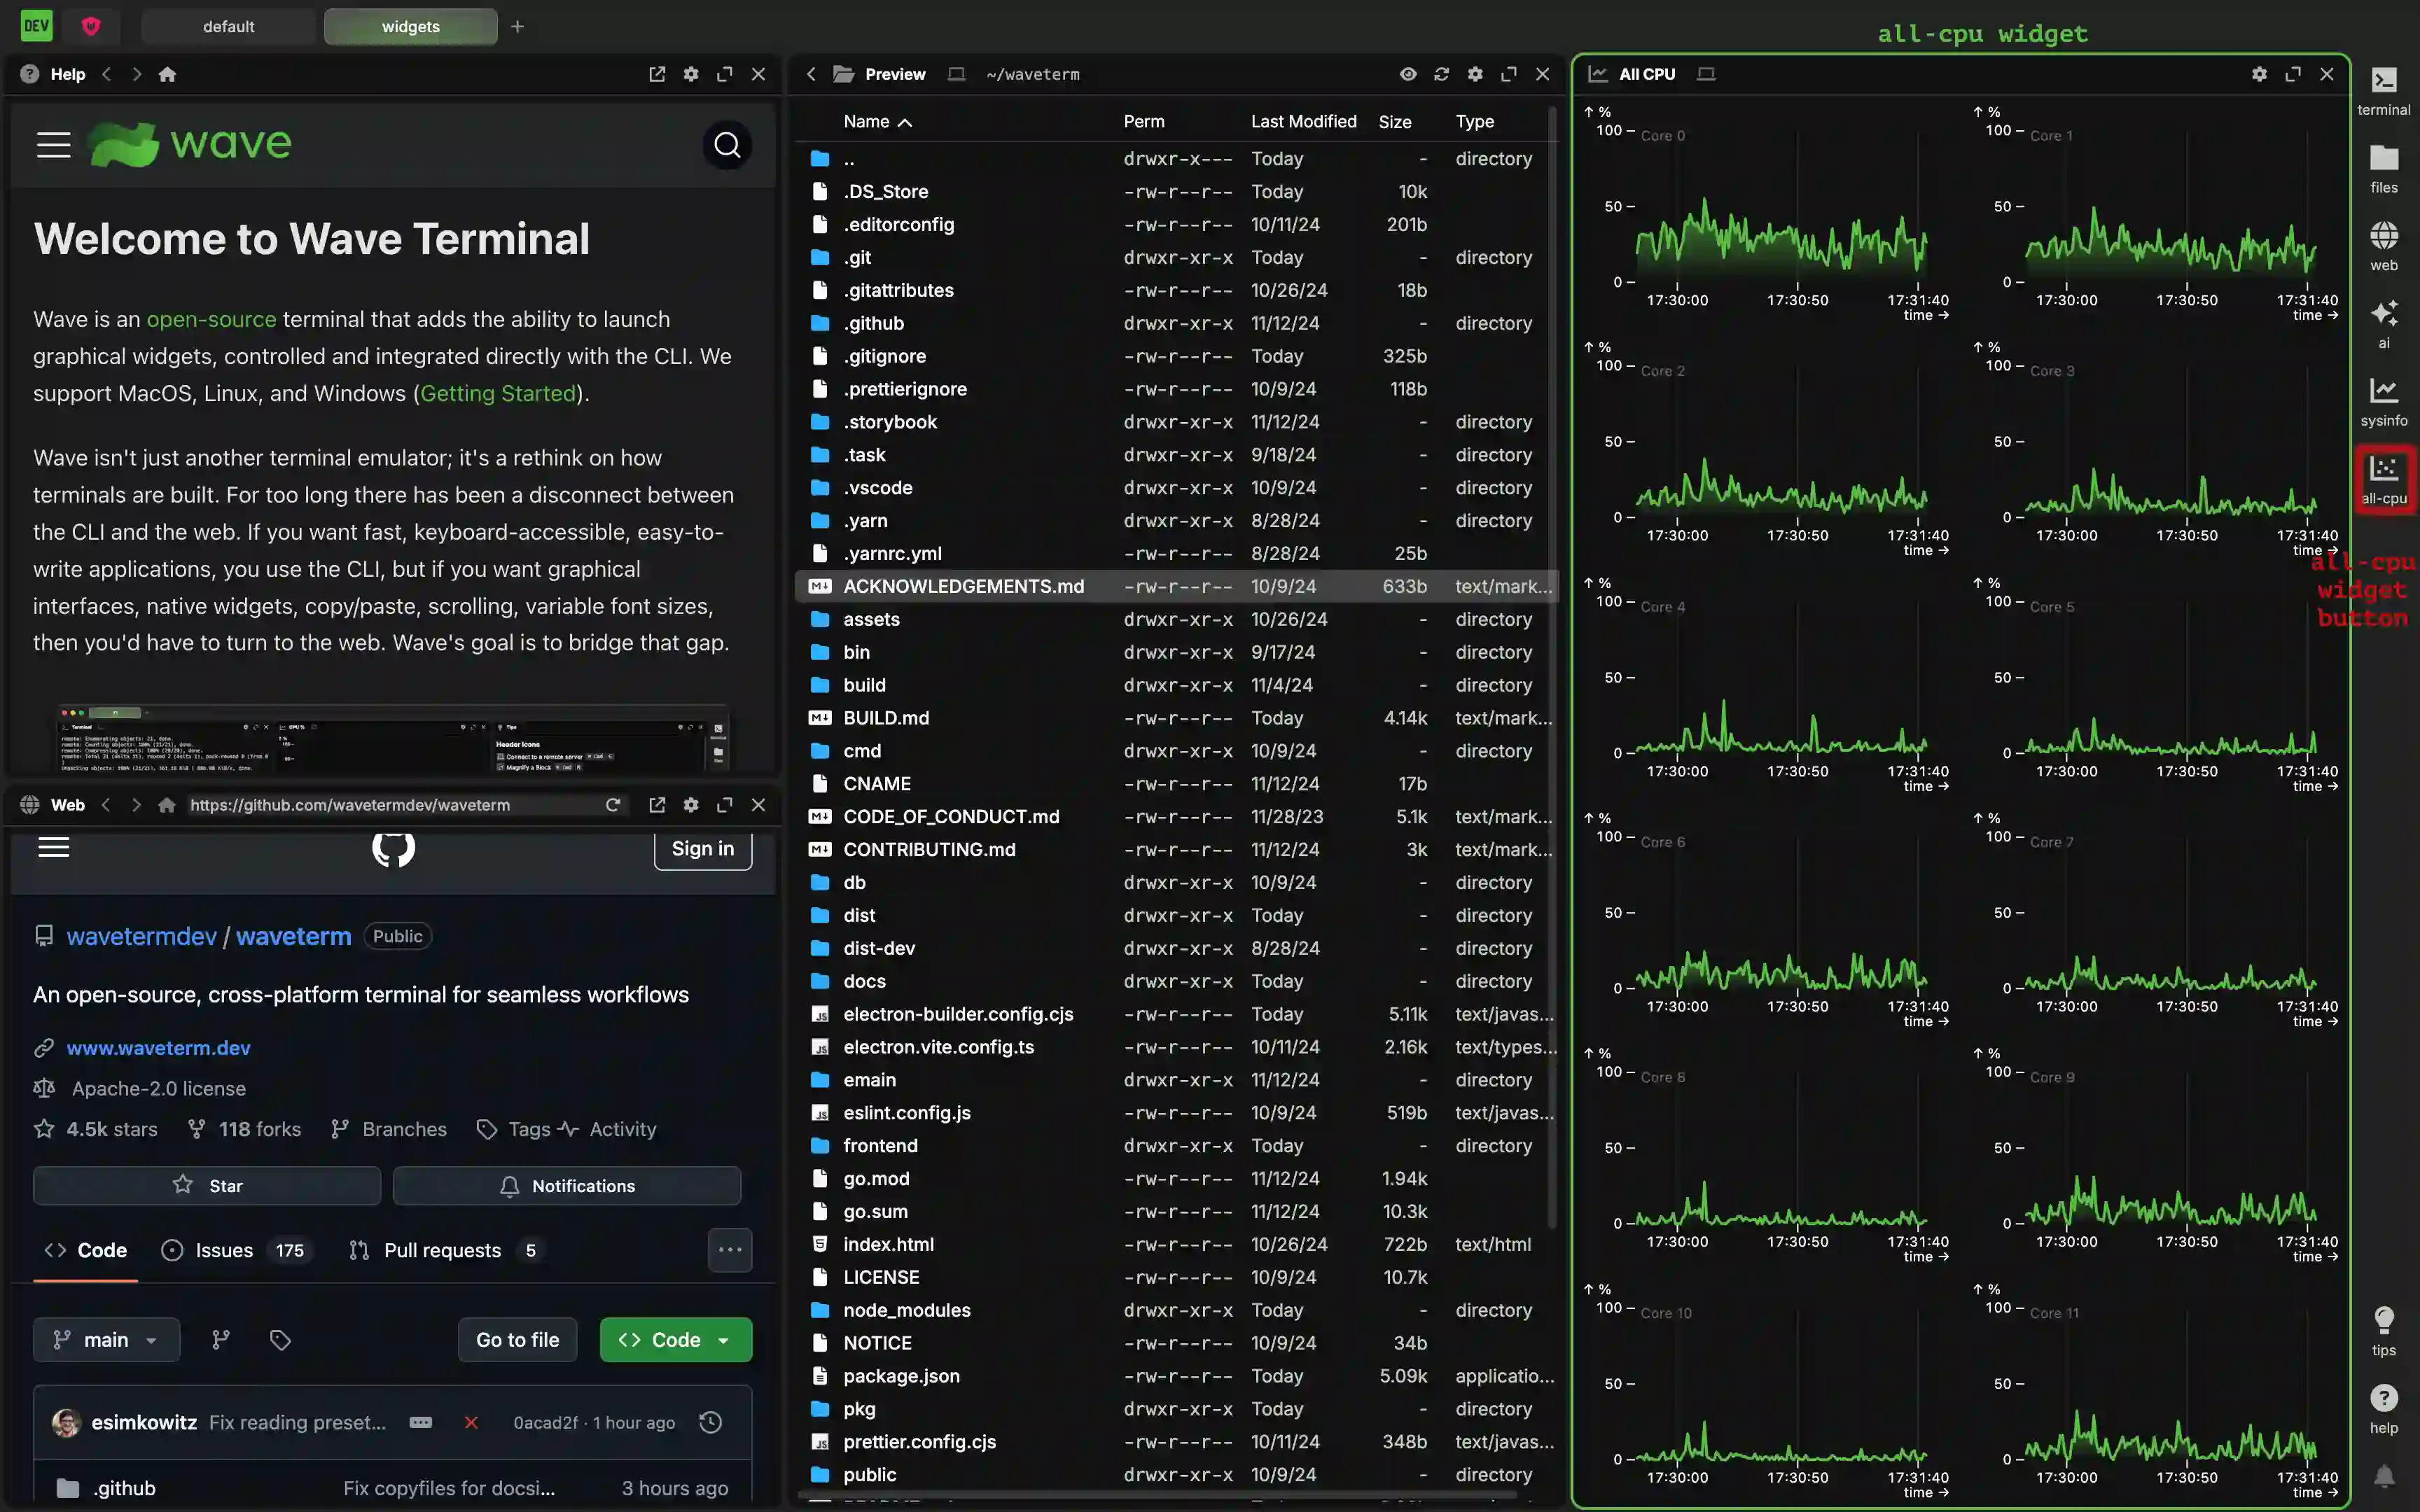2420x1512 pixels.
Task: Expand the default tab in Wave Terminal
Action: pos(228,26)
